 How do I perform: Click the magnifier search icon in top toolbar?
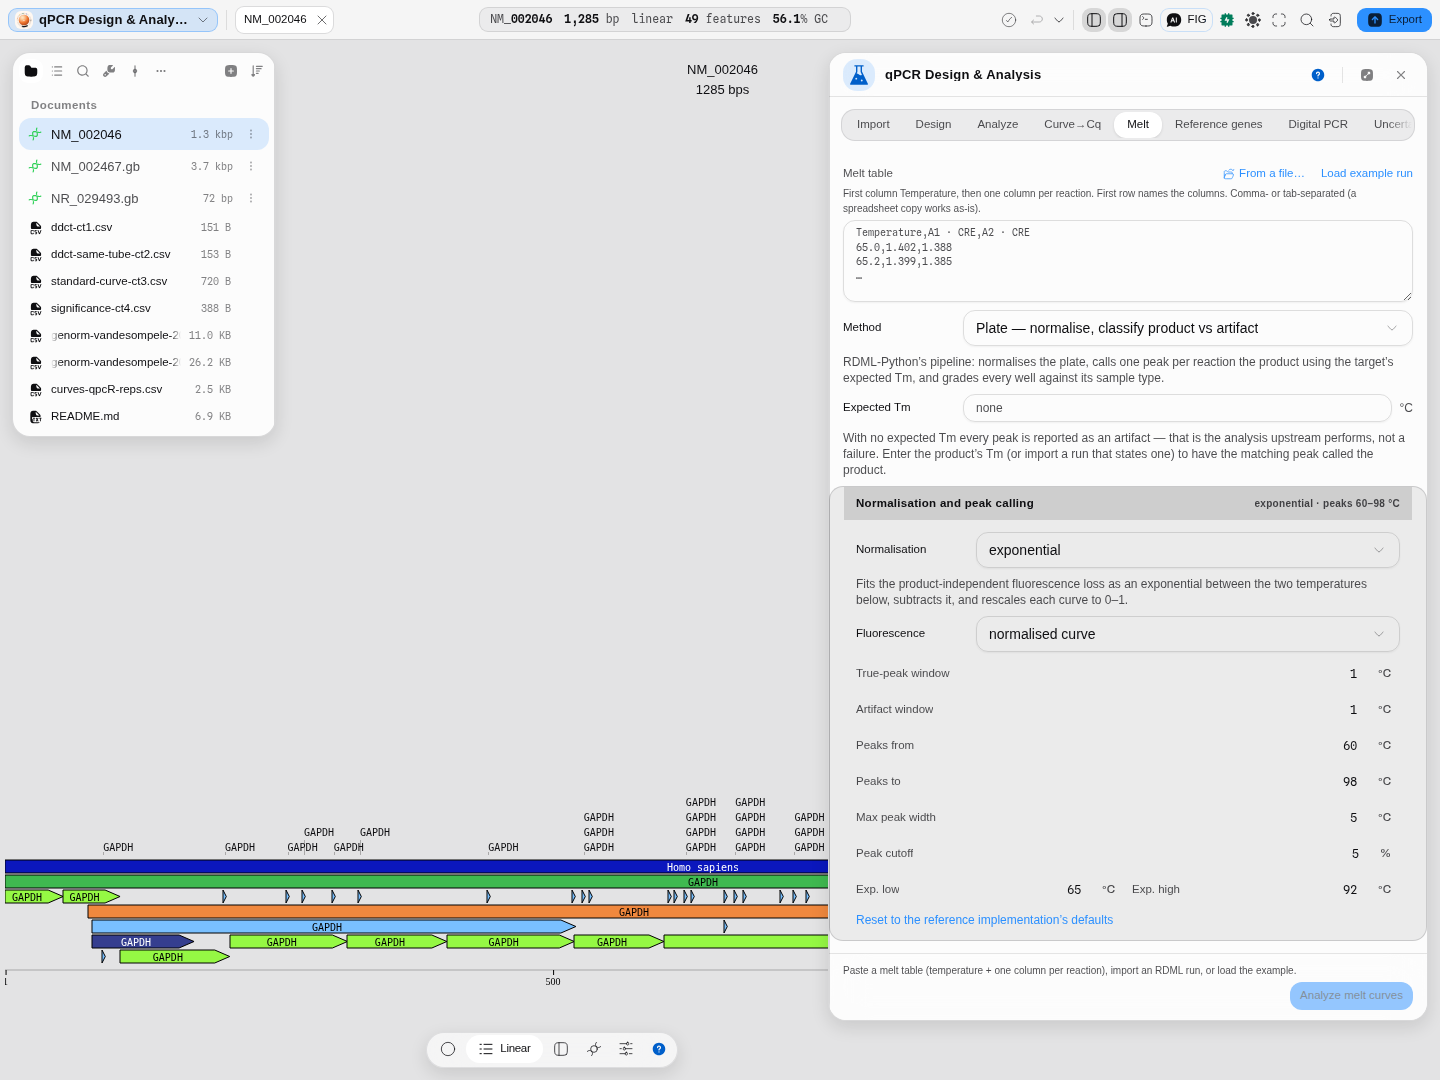1307,20
